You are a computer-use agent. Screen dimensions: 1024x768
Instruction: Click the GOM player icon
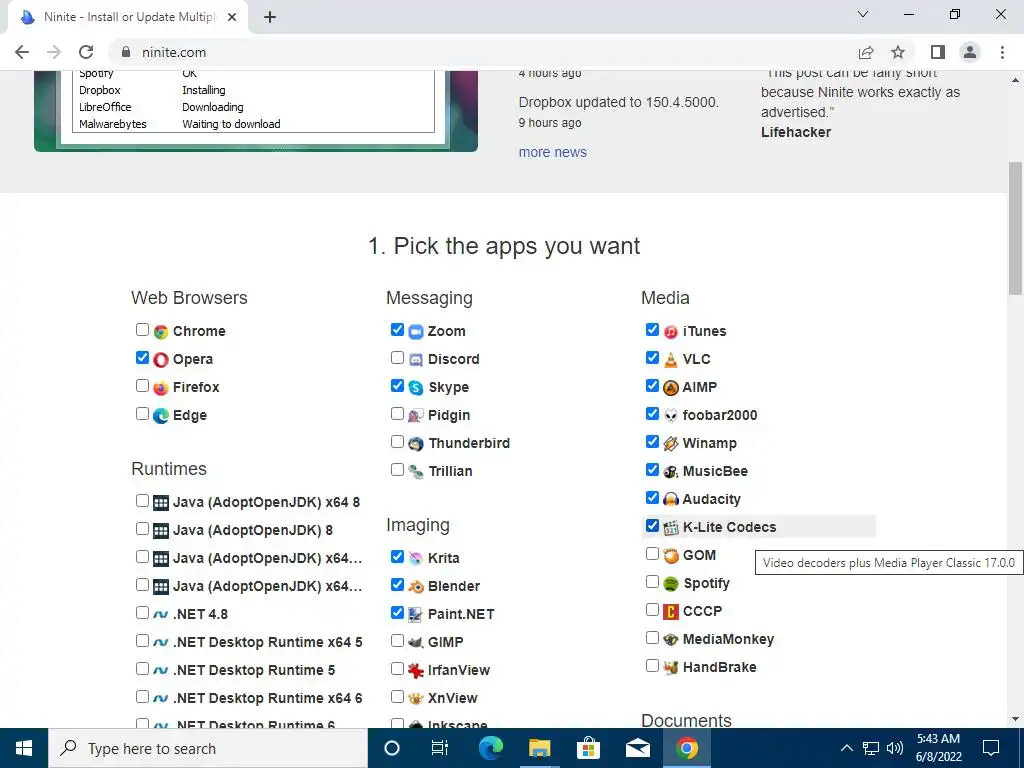(x=671, y=556)
